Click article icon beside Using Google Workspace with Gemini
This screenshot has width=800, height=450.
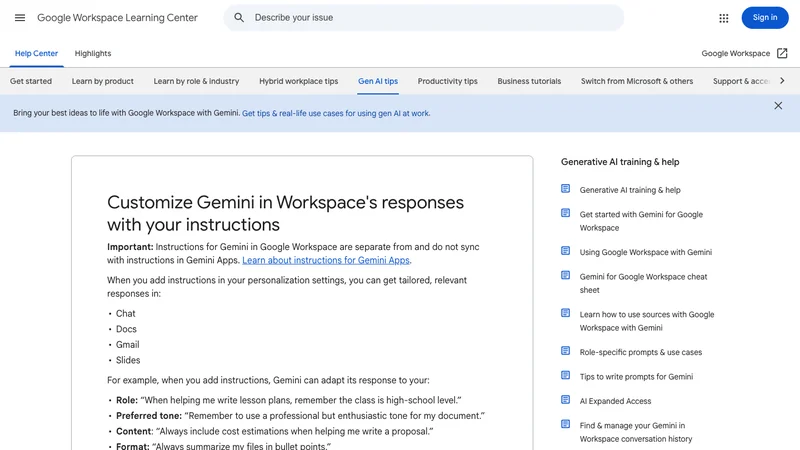pos(565,251)
